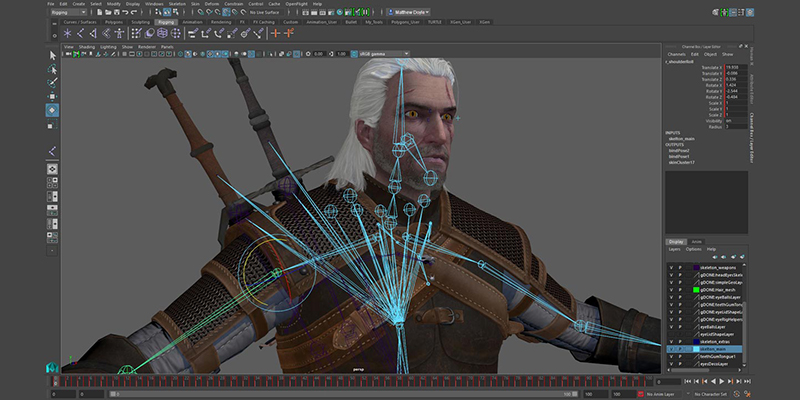Switch to the Sculpting shelf tab
The height and width of the screenshot is (400, 800).
pyautogui.click(x=141, y=22)
